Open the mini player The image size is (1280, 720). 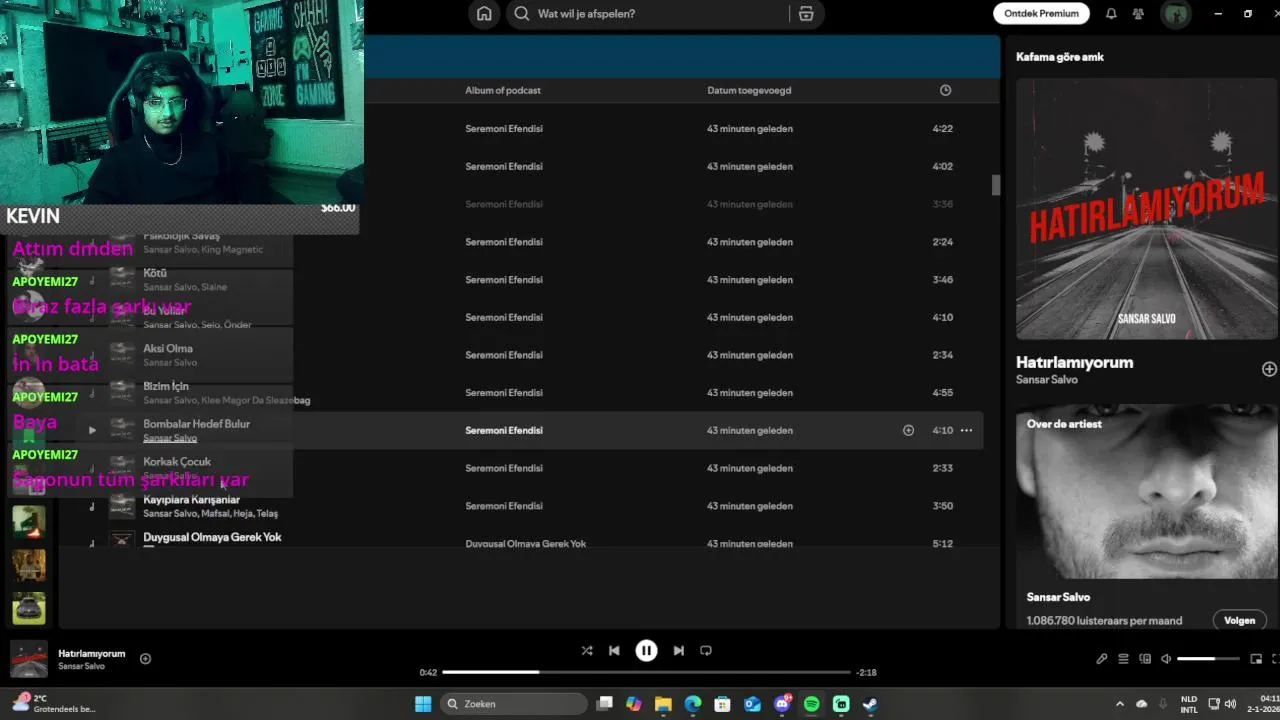[1256, 659]
